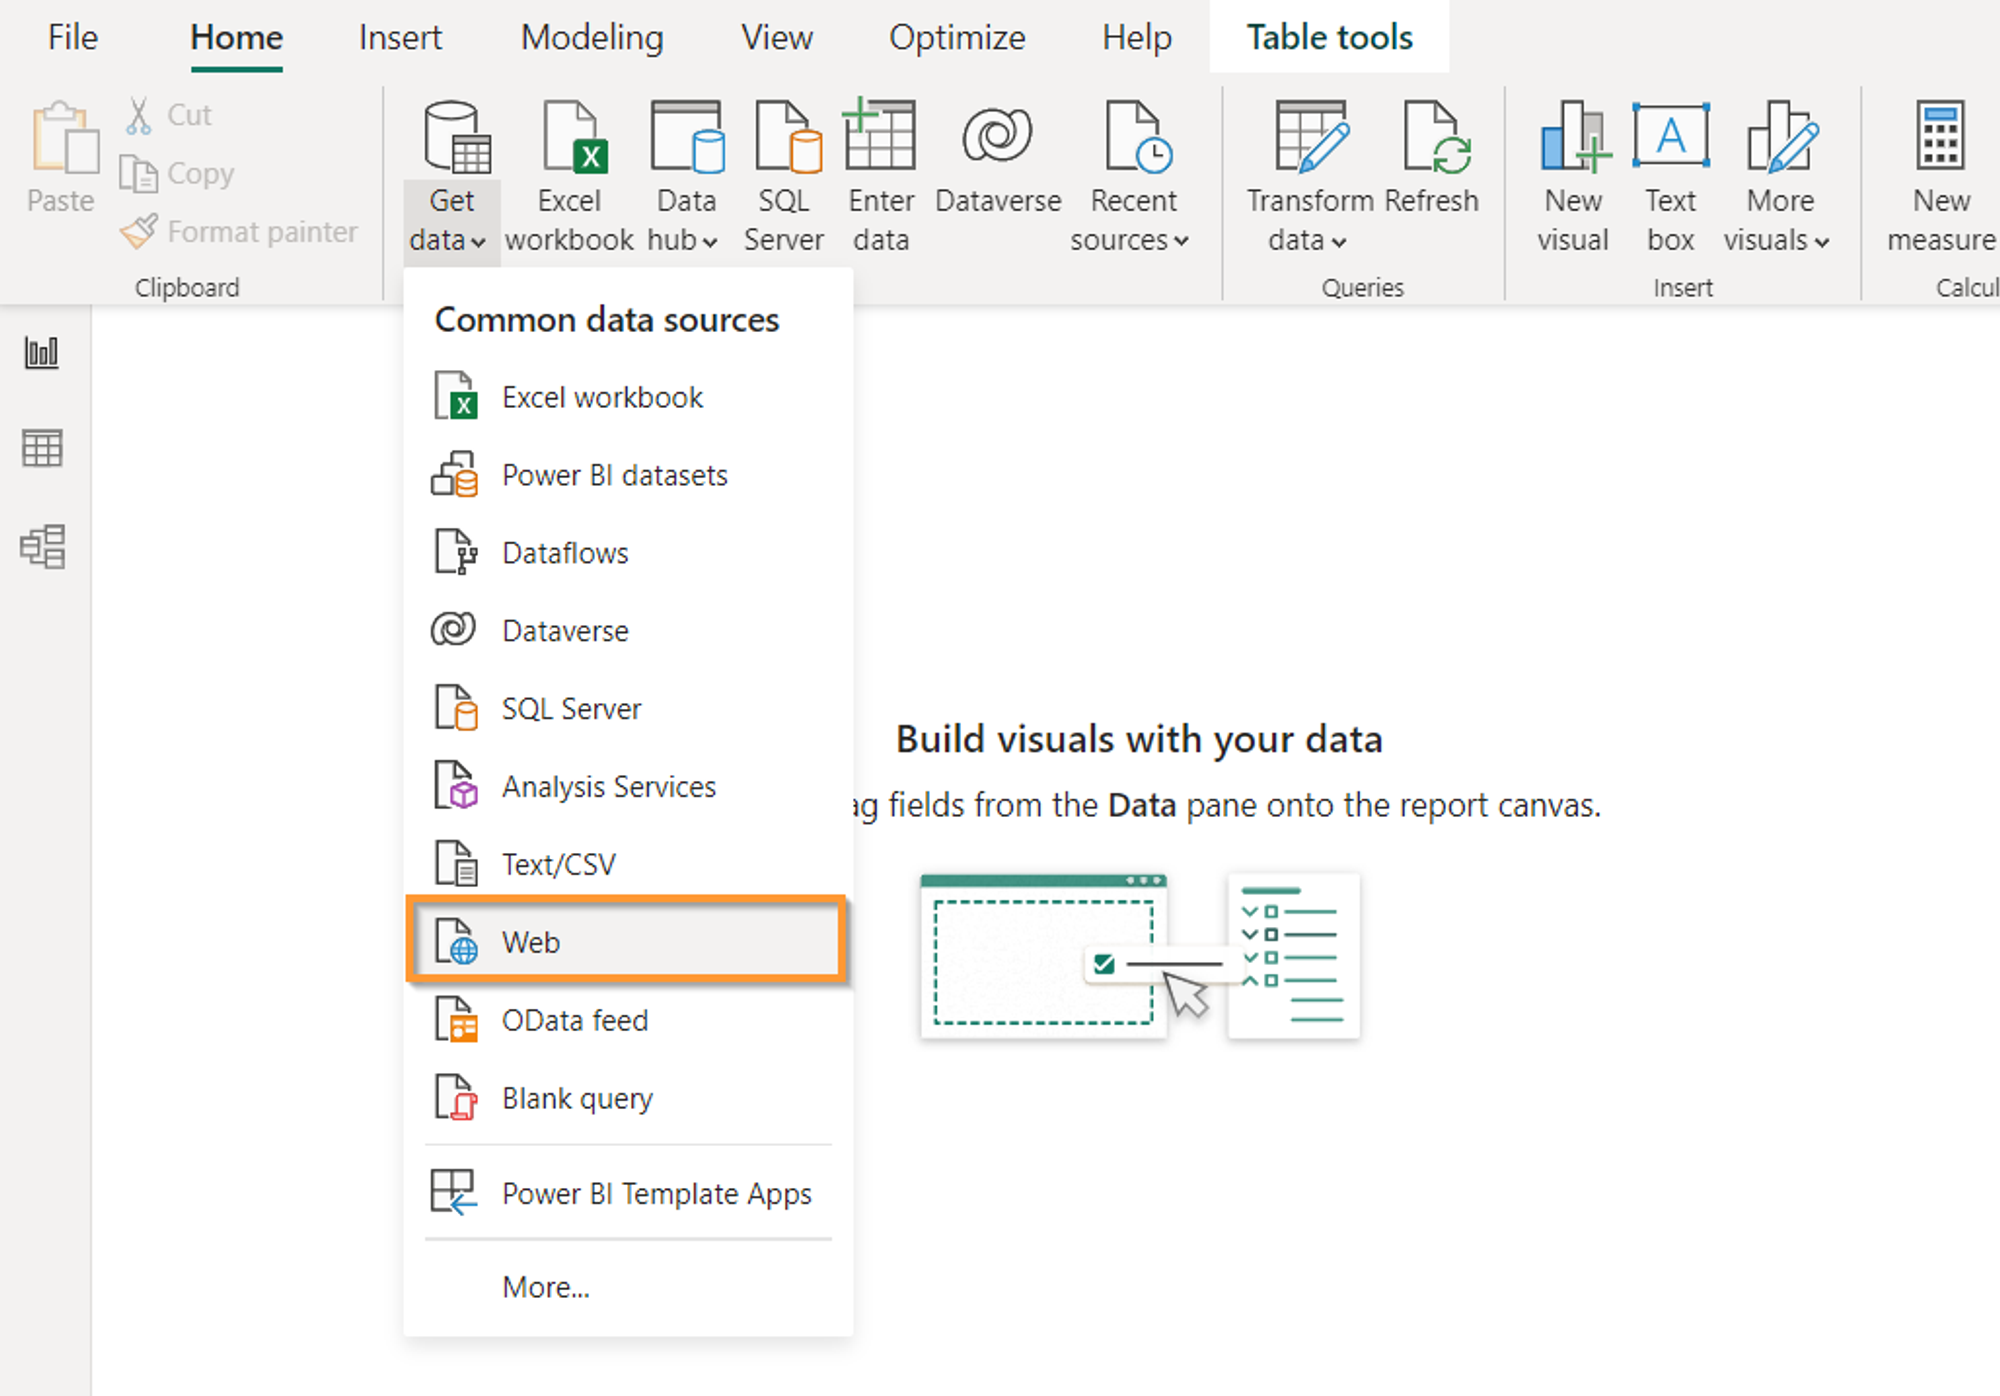Switch to the Insert ribbon tab
Viewport: 2000px width, 1396px height.
(x=400, y=37)
